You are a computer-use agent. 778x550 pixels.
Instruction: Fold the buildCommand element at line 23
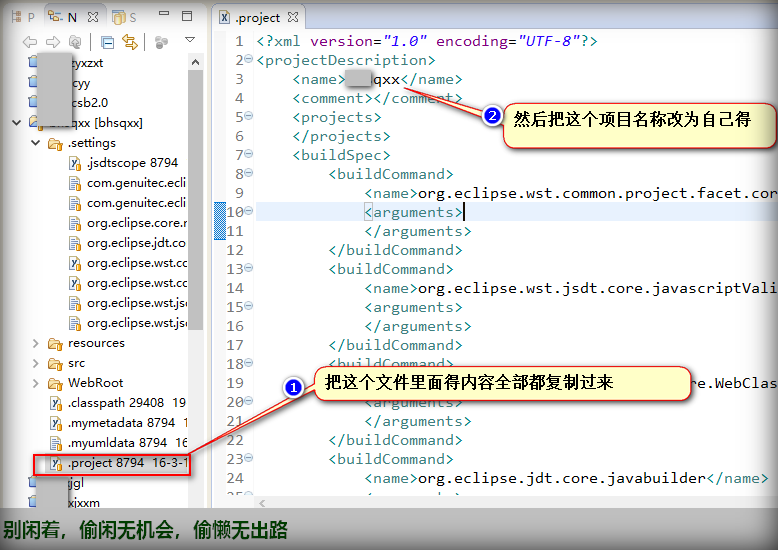pos(249,458)
